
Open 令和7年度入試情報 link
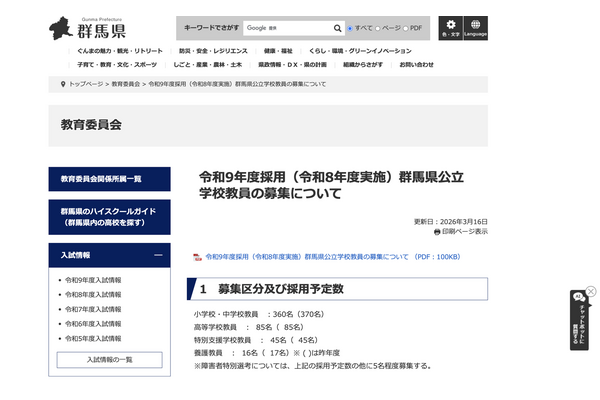(93, 309)
